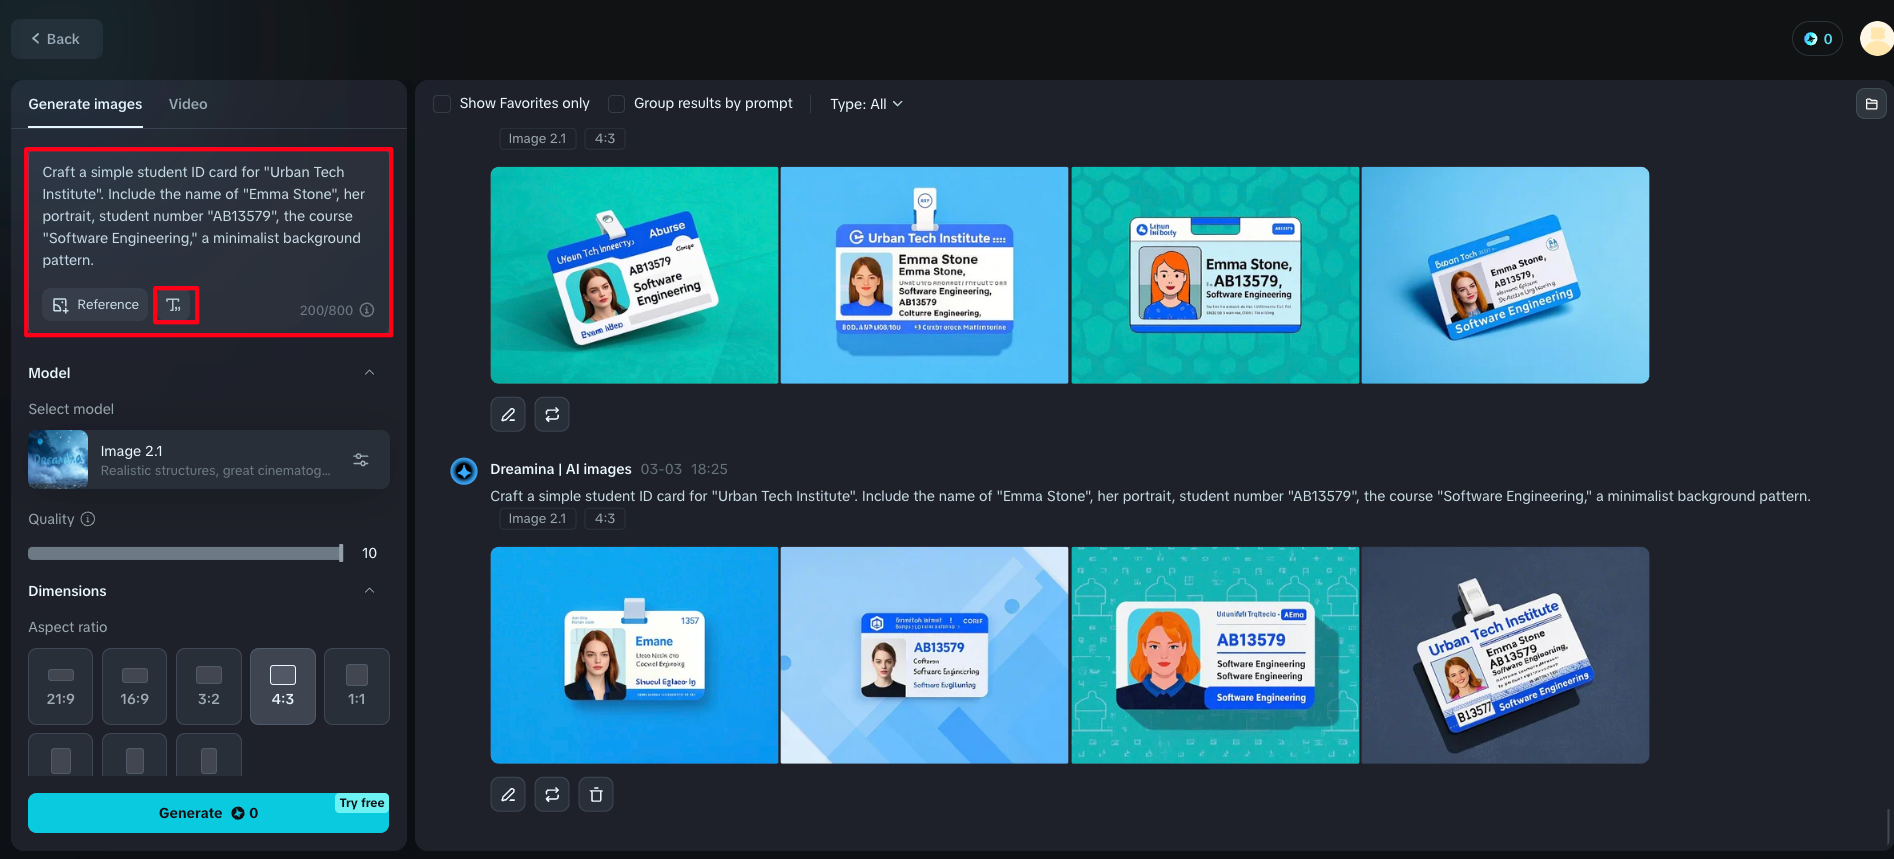Switch to the Video tab
1894x859 pixels.
tap(188, 104)
